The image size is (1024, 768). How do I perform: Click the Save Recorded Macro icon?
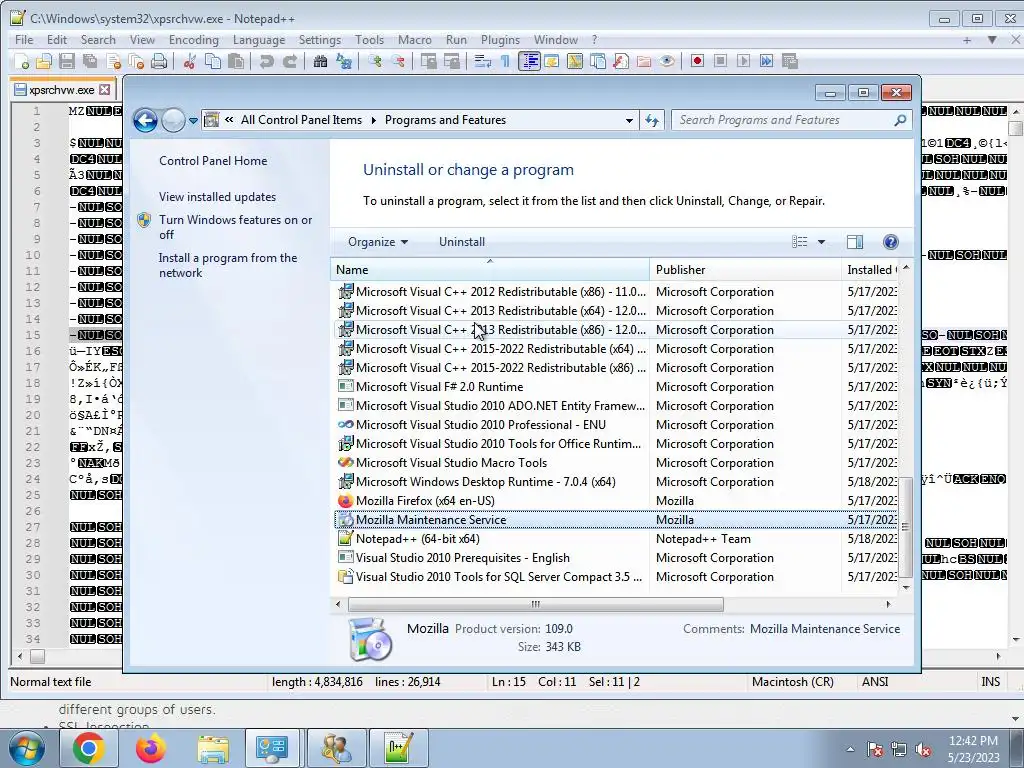click(x=790, y=61)
